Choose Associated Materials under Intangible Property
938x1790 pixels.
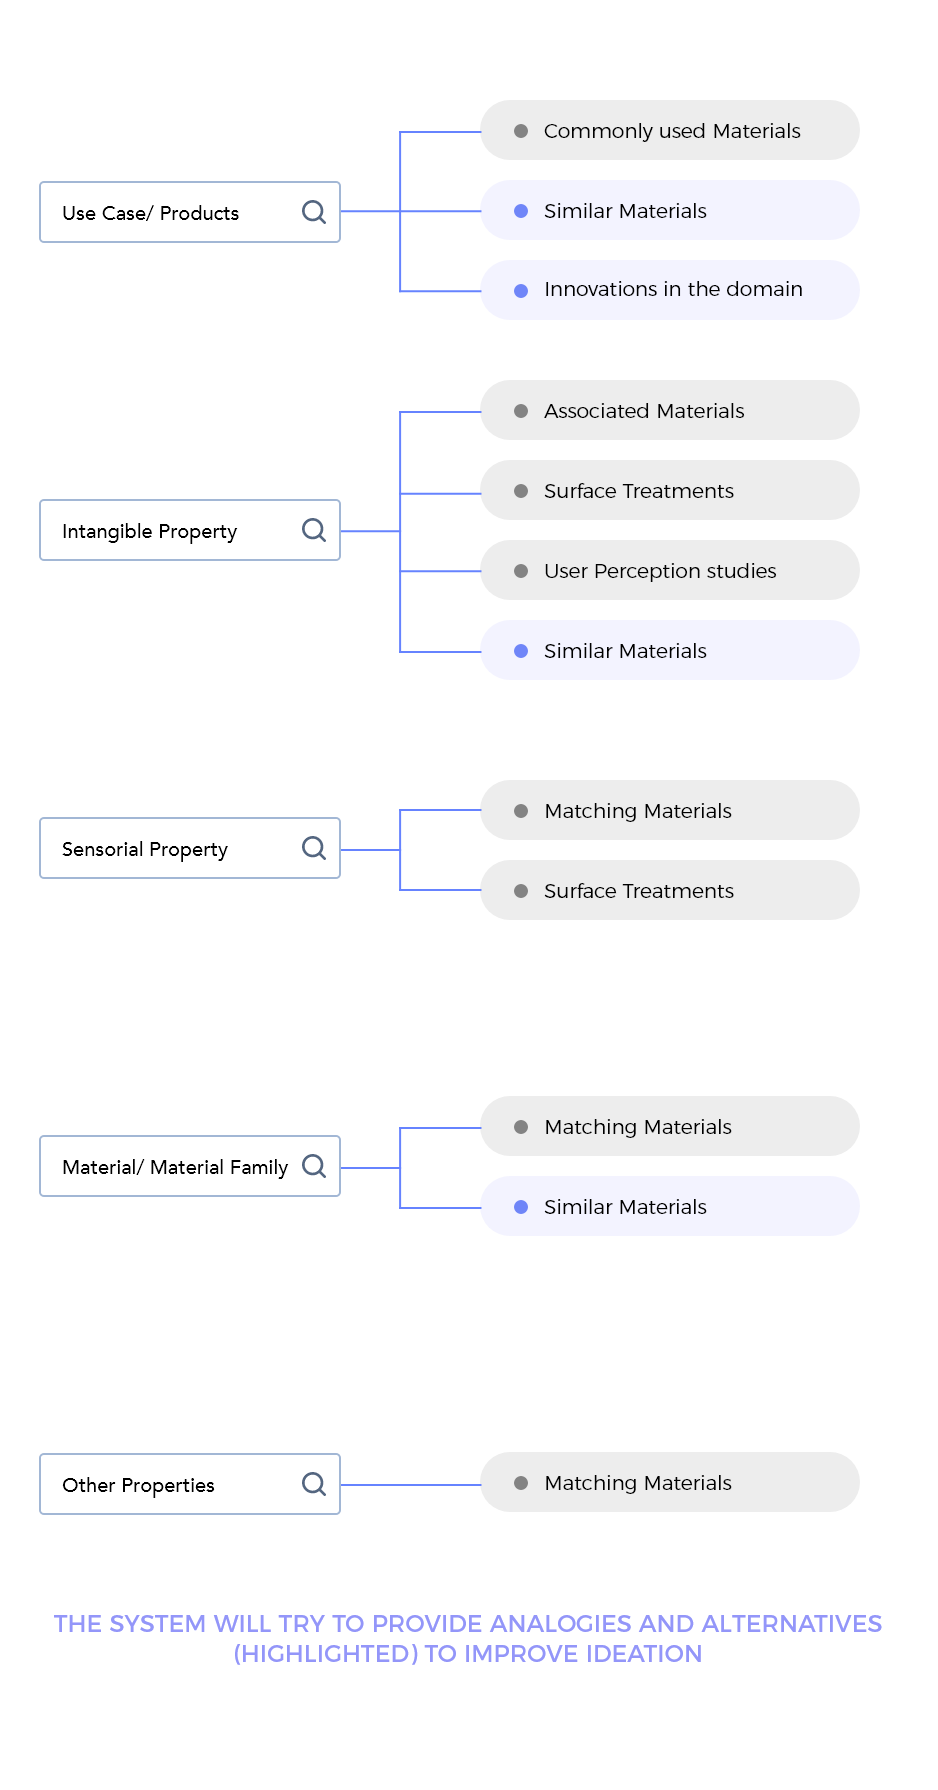[x=670, y=410]
